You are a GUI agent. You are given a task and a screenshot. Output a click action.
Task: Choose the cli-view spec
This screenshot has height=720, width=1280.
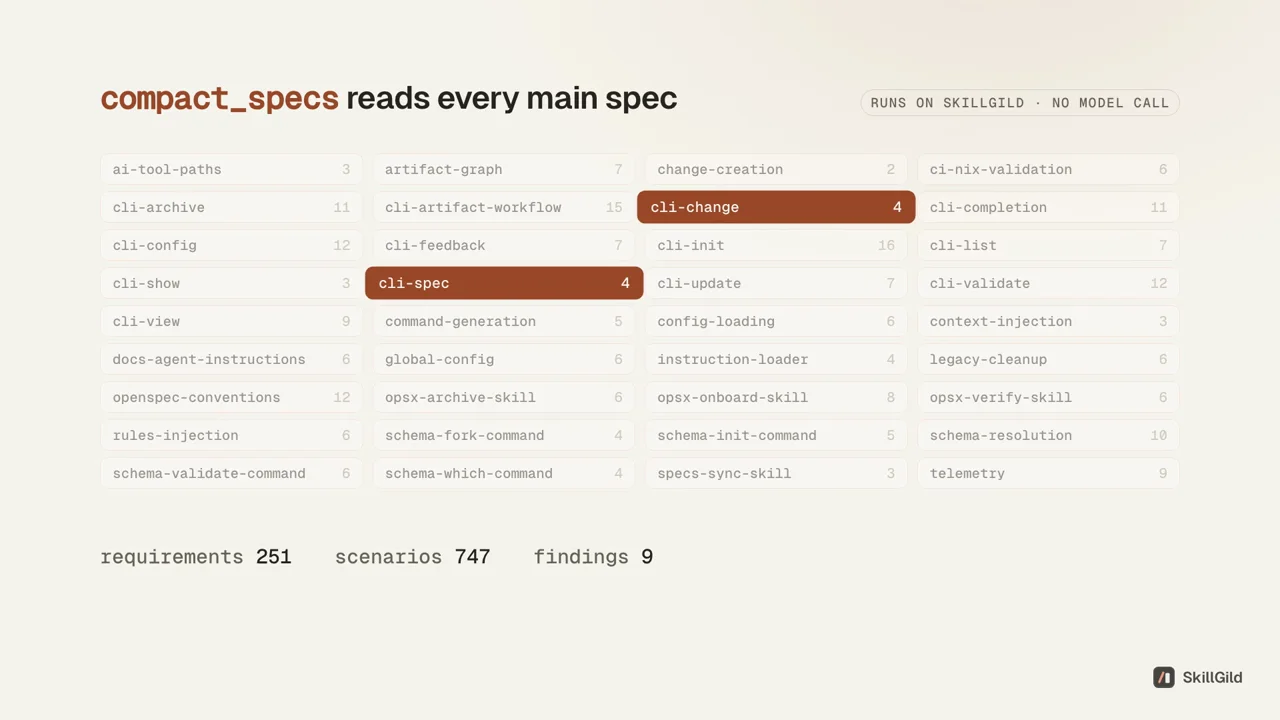click(231, 321)
